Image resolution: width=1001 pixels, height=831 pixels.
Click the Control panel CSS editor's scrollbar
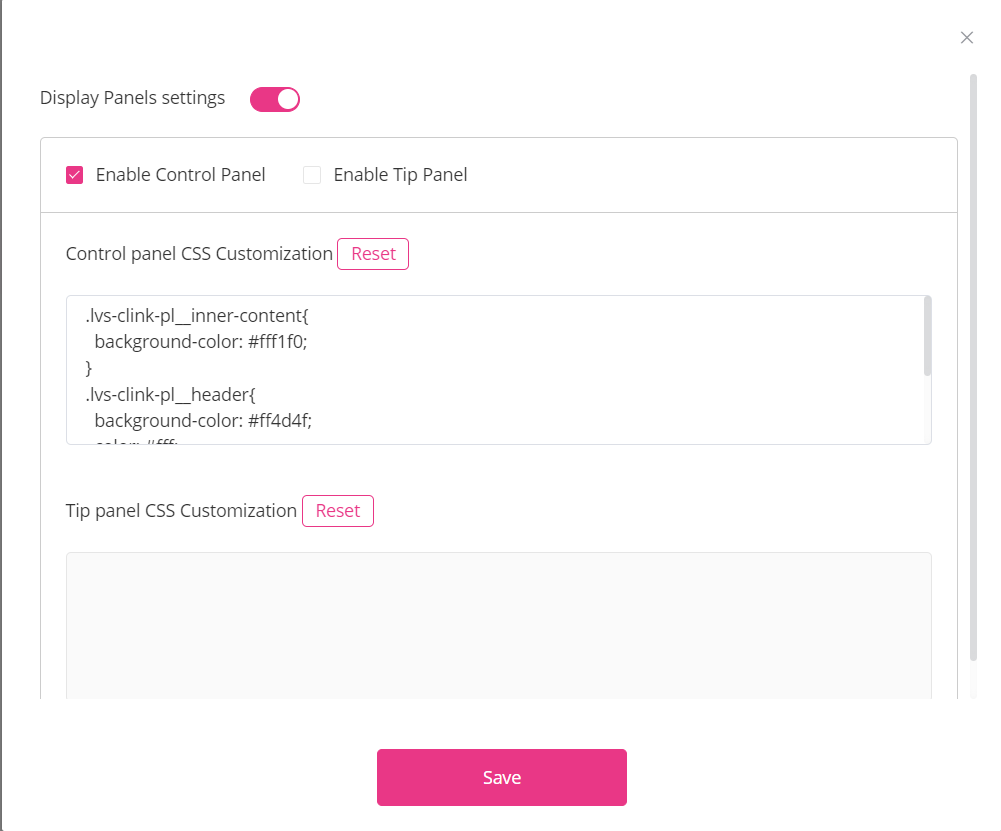(x=927, y=336)
